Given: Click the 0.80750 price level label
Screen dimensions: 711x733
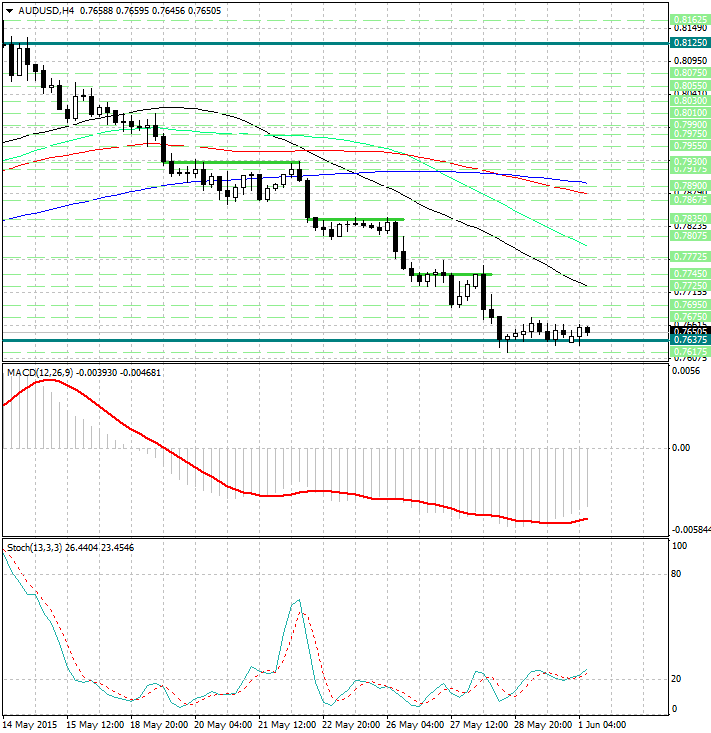Looking at the screenshot, I should [x=690, y=73].
